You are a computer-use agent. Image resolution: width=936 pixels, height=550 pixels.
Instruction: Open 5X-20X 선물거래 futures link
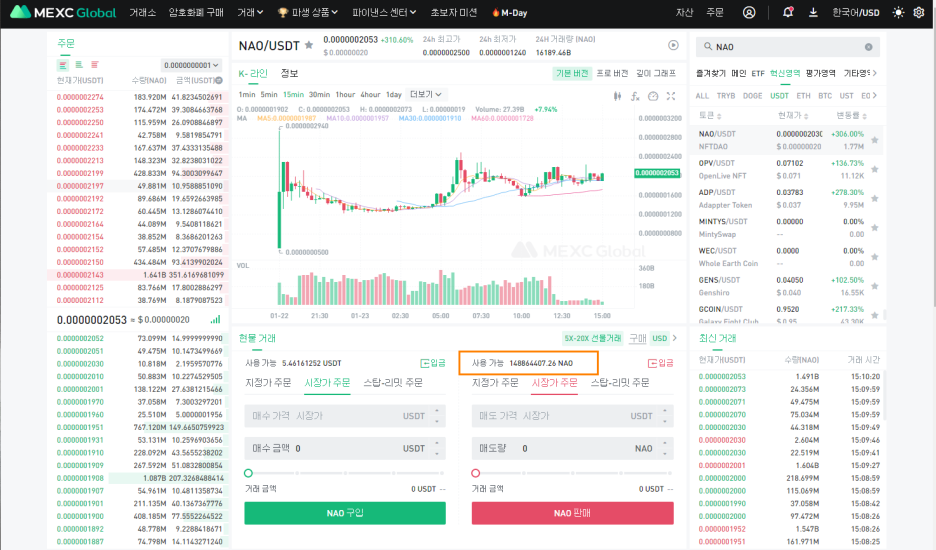[593, 338]
